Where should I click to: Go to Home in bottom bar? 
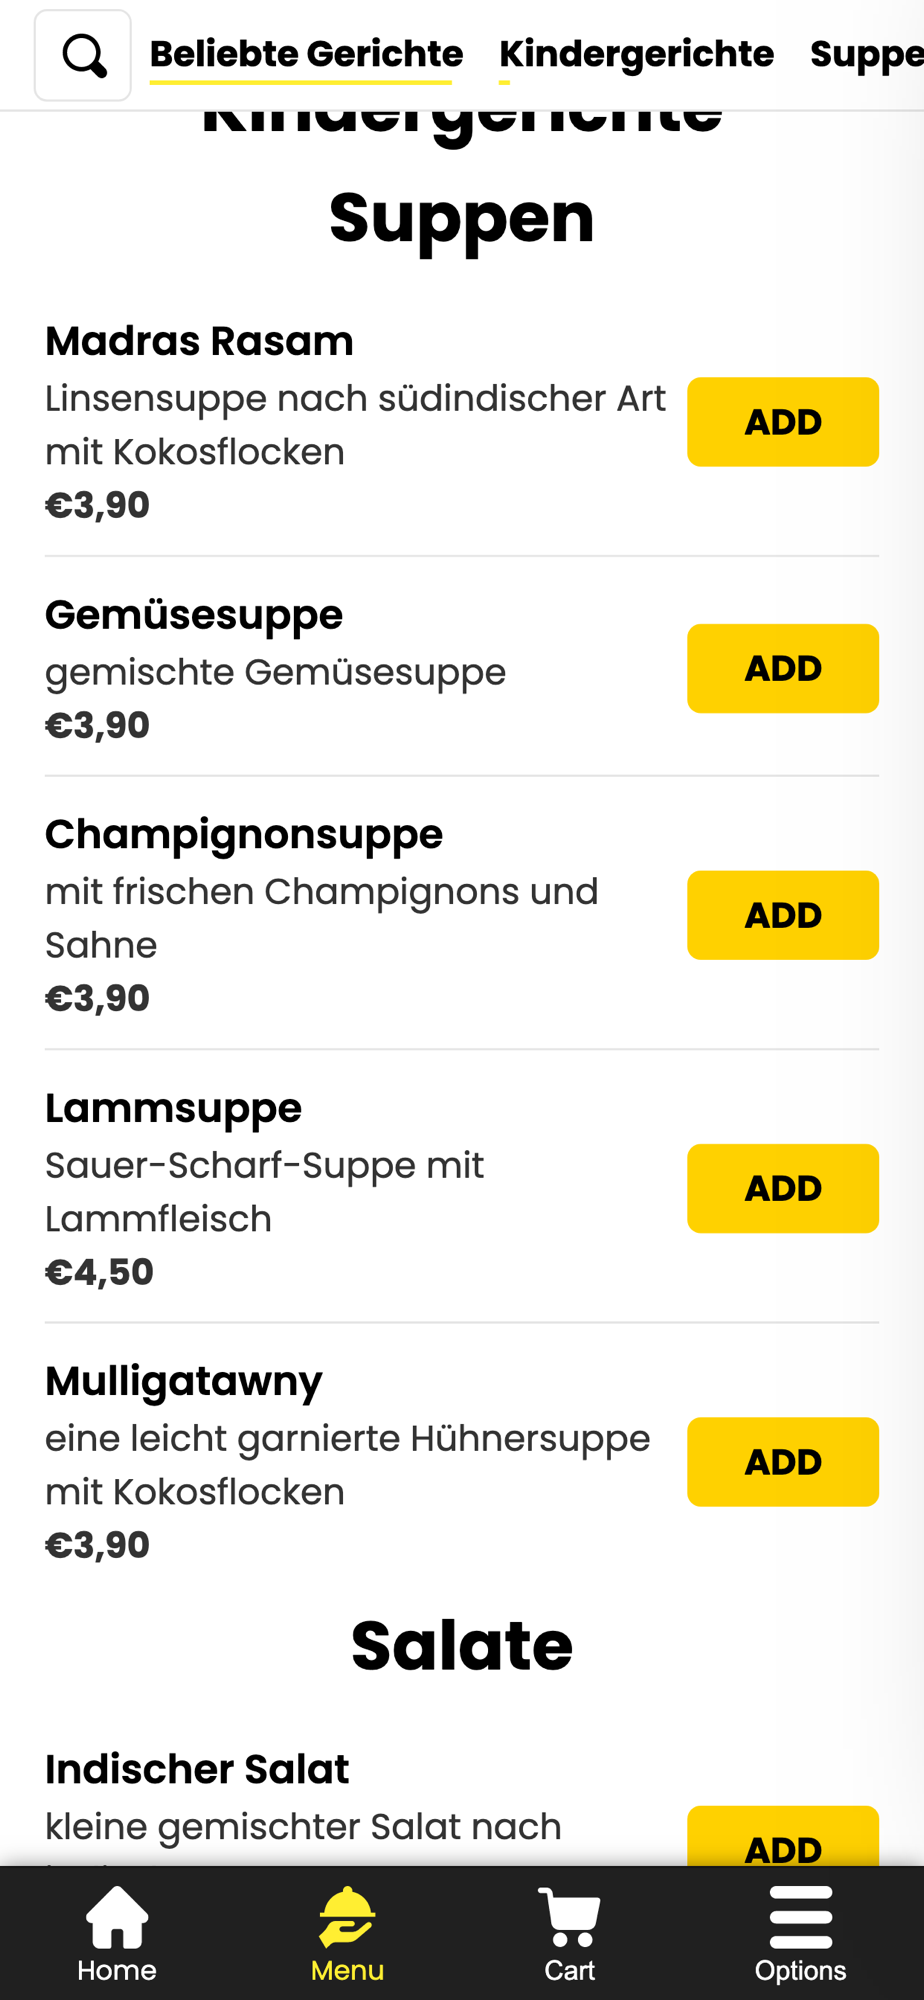[117, 1934]
